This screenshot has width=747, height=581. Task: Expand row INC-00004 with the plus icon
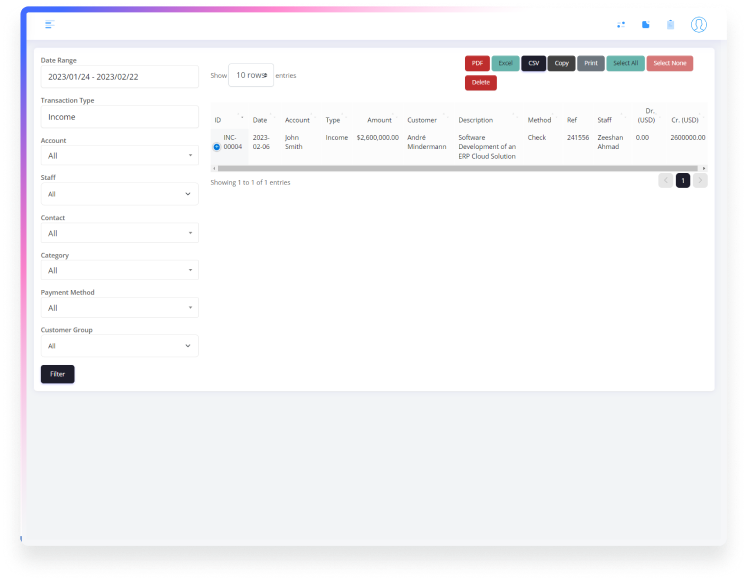click(x=217, y=147)
